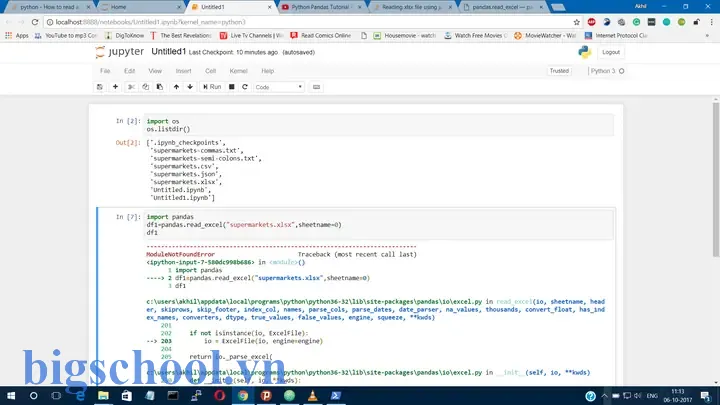Screen dimensions: 720x405
Task: Open the command palette keyboard icon
Action: [x=316, y=87]
